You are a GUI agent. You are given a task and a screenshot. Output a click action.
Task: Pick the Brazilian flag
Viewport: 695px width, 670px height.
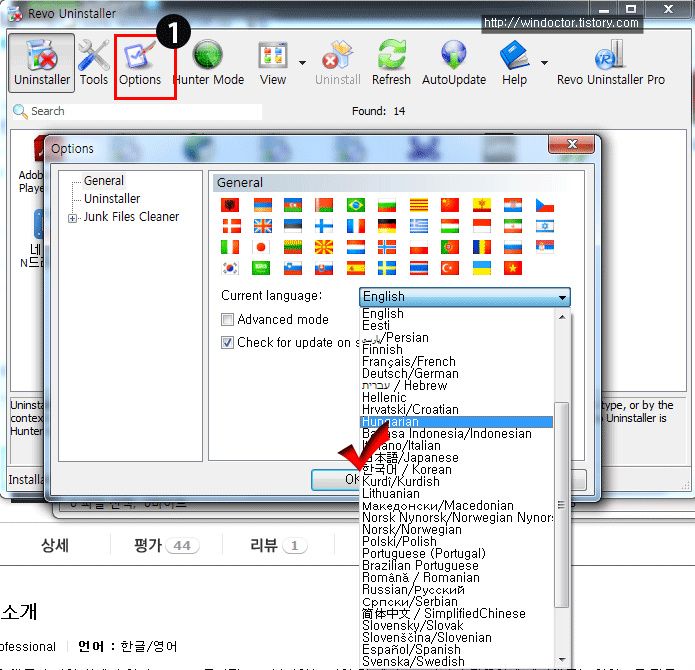(356, 205)
